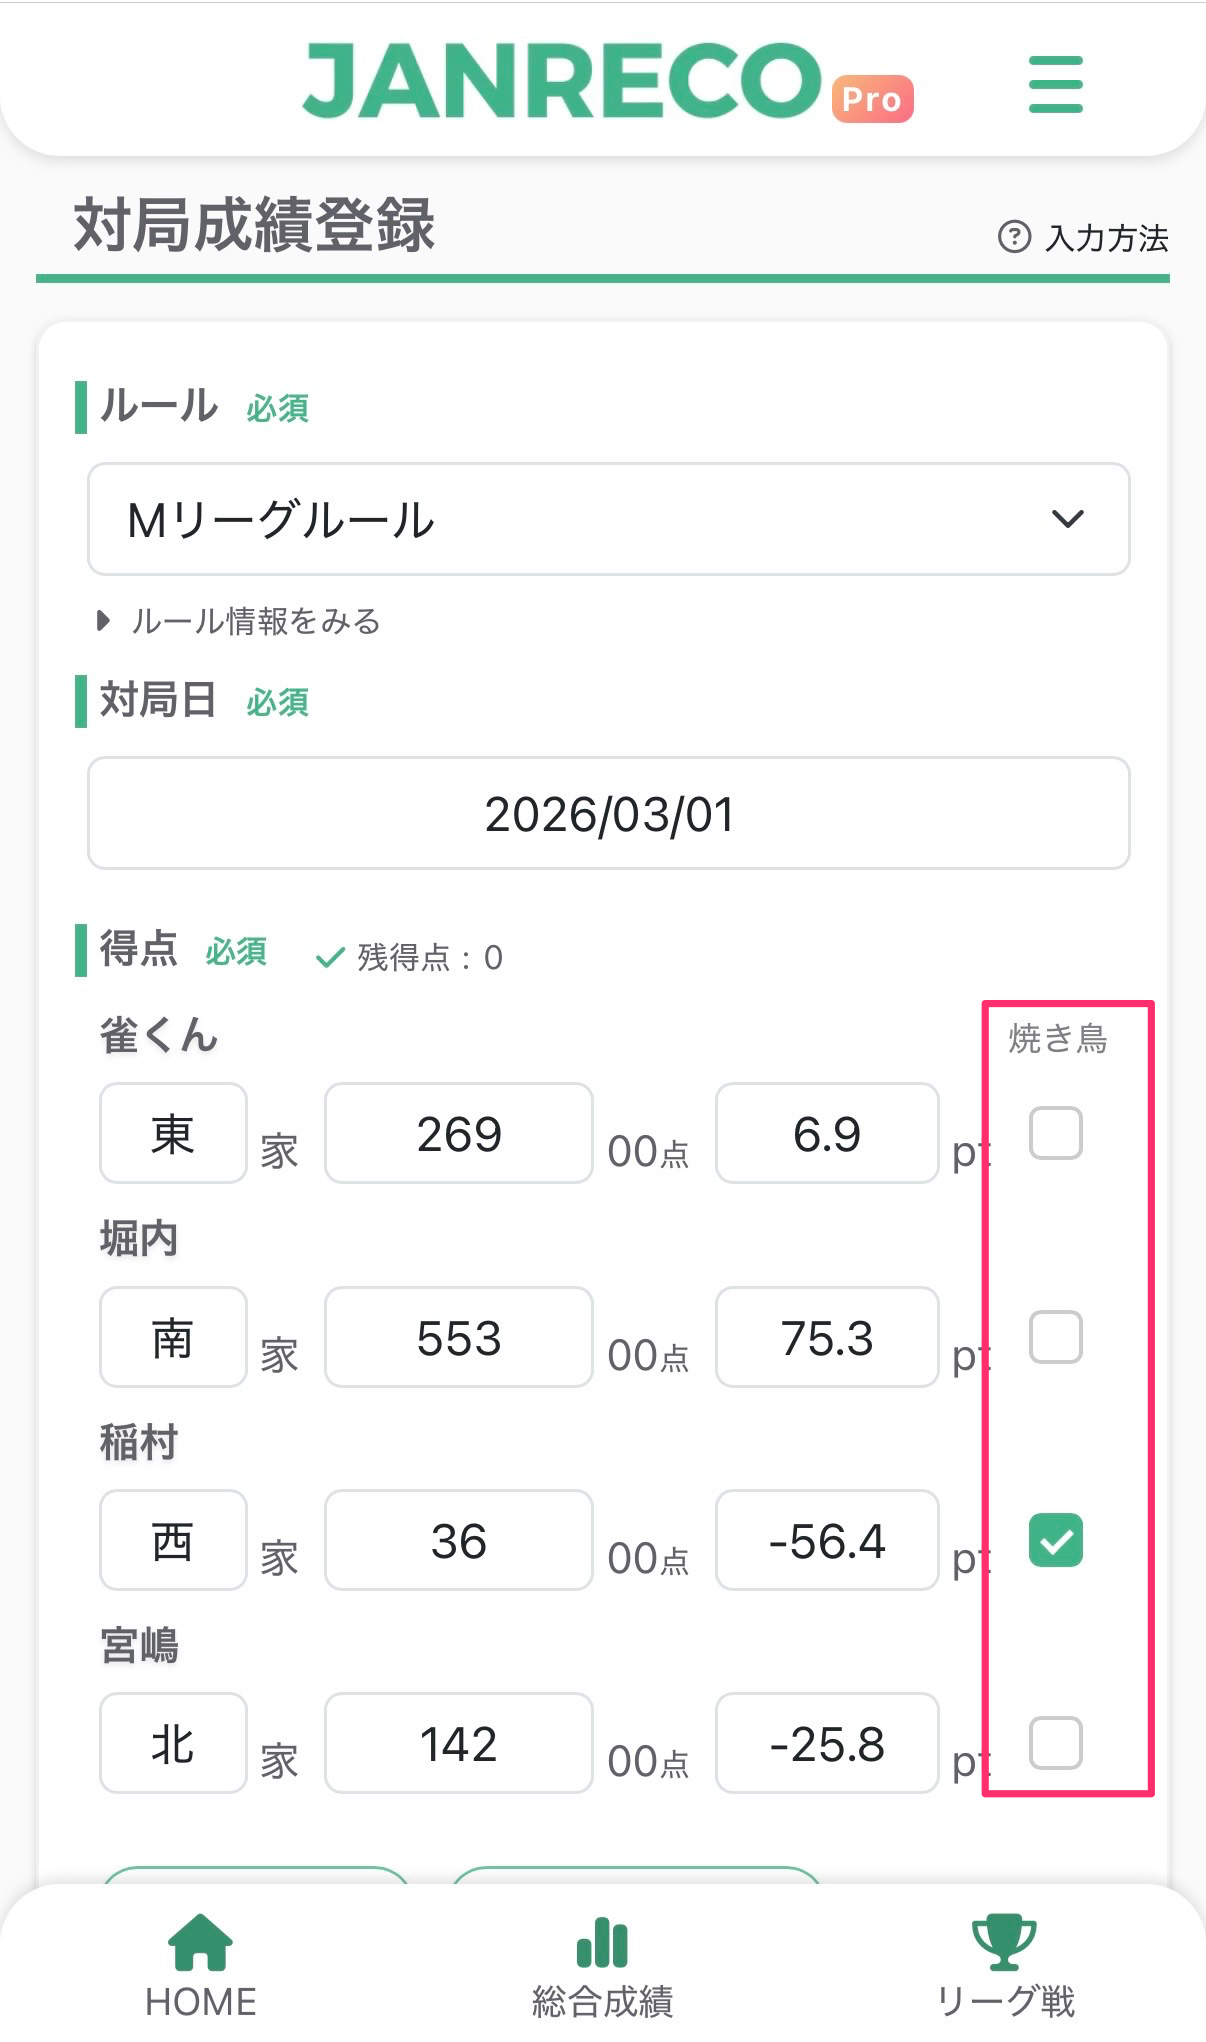
Task: Expand ルール情報をみる disclosure triangle
Action: coord(103,621)
